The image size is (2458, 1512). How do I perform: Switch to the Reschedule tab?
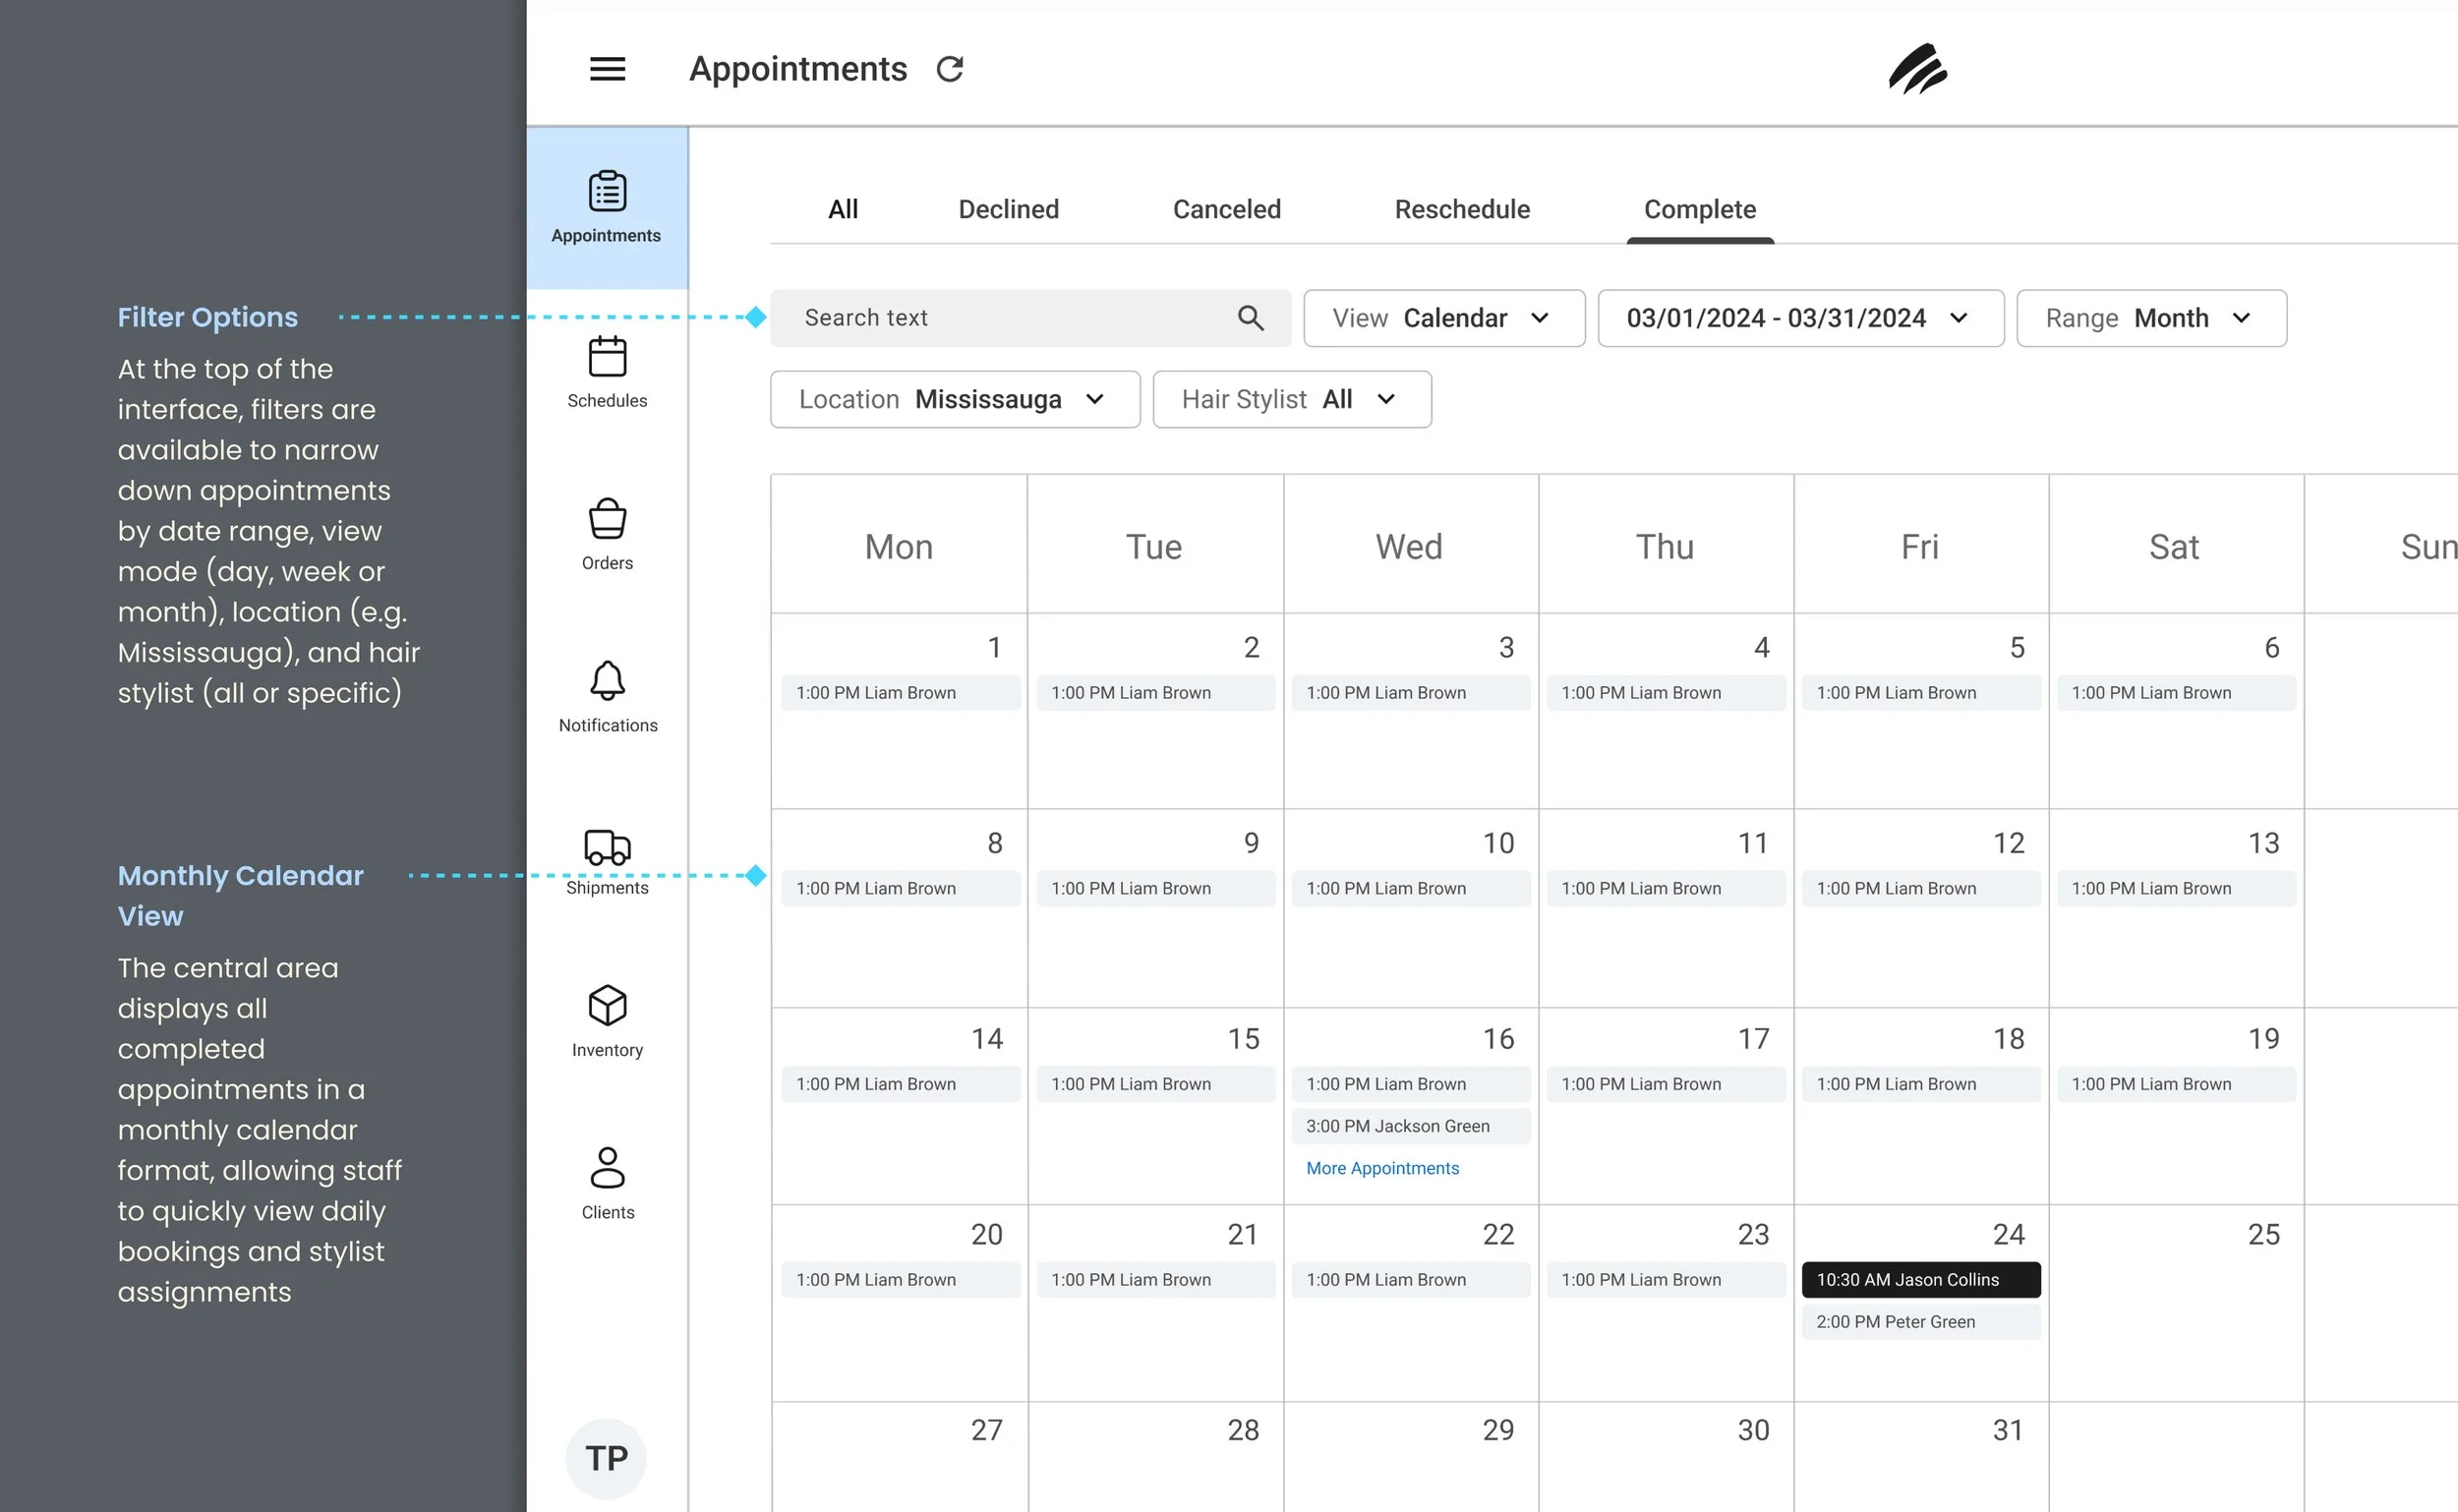(x=1461, y=209)
